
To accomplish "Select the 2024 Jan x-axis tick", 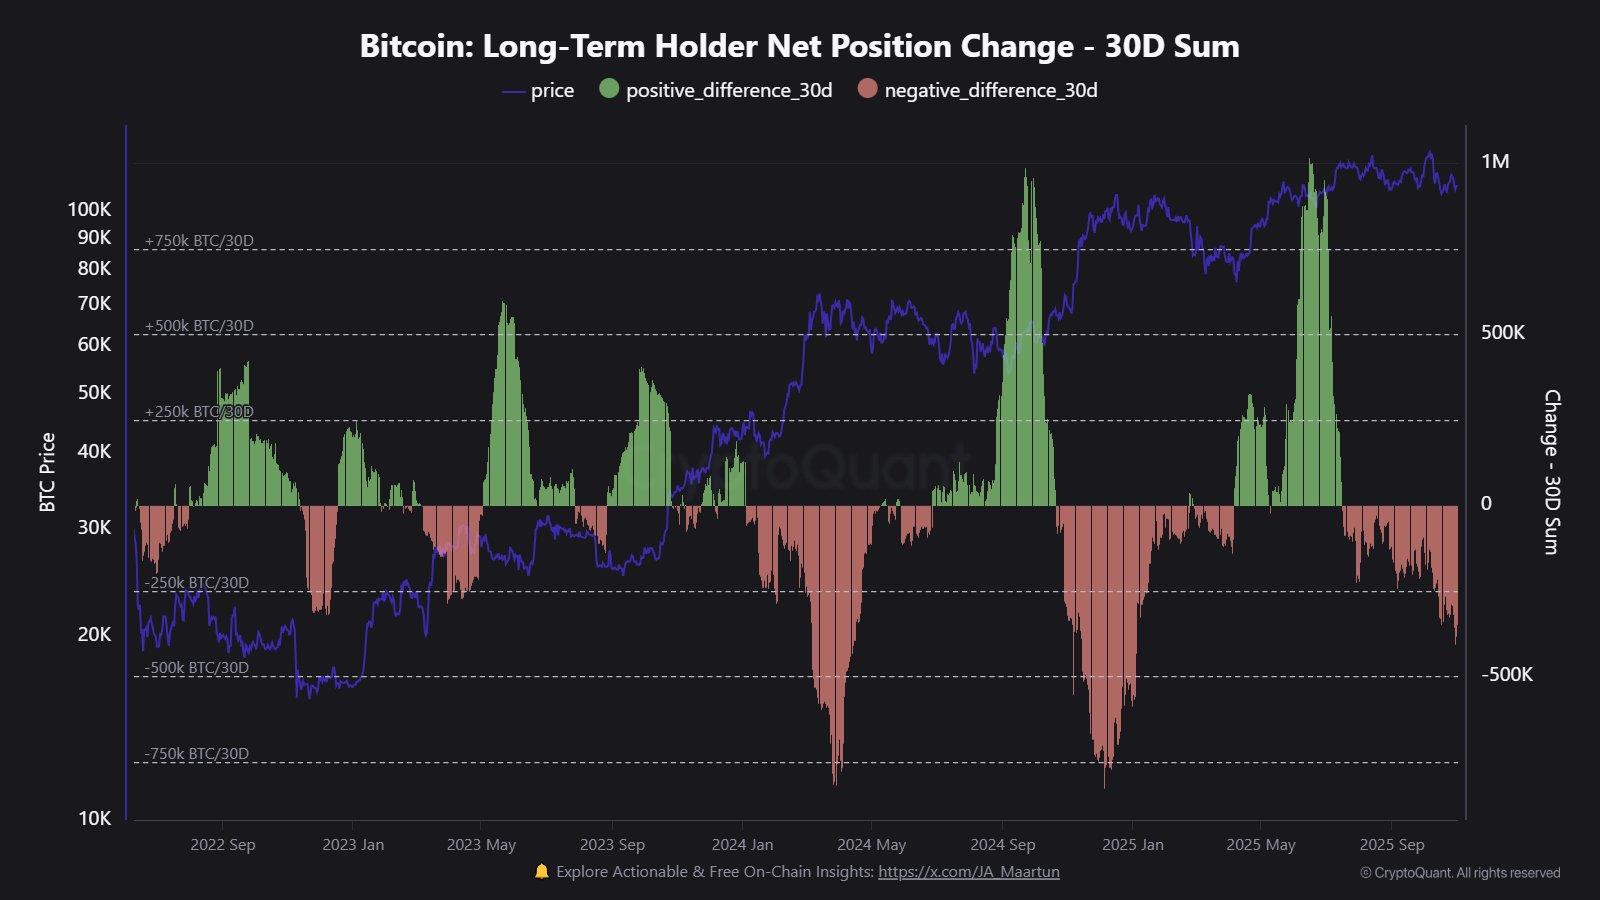I will click(x=742, y=845).
